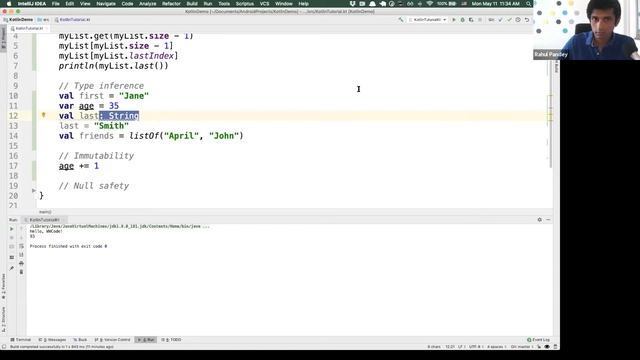Toggle the Run tool window button
The width and height of the screenshot is (640, 360).
(146, 340)
